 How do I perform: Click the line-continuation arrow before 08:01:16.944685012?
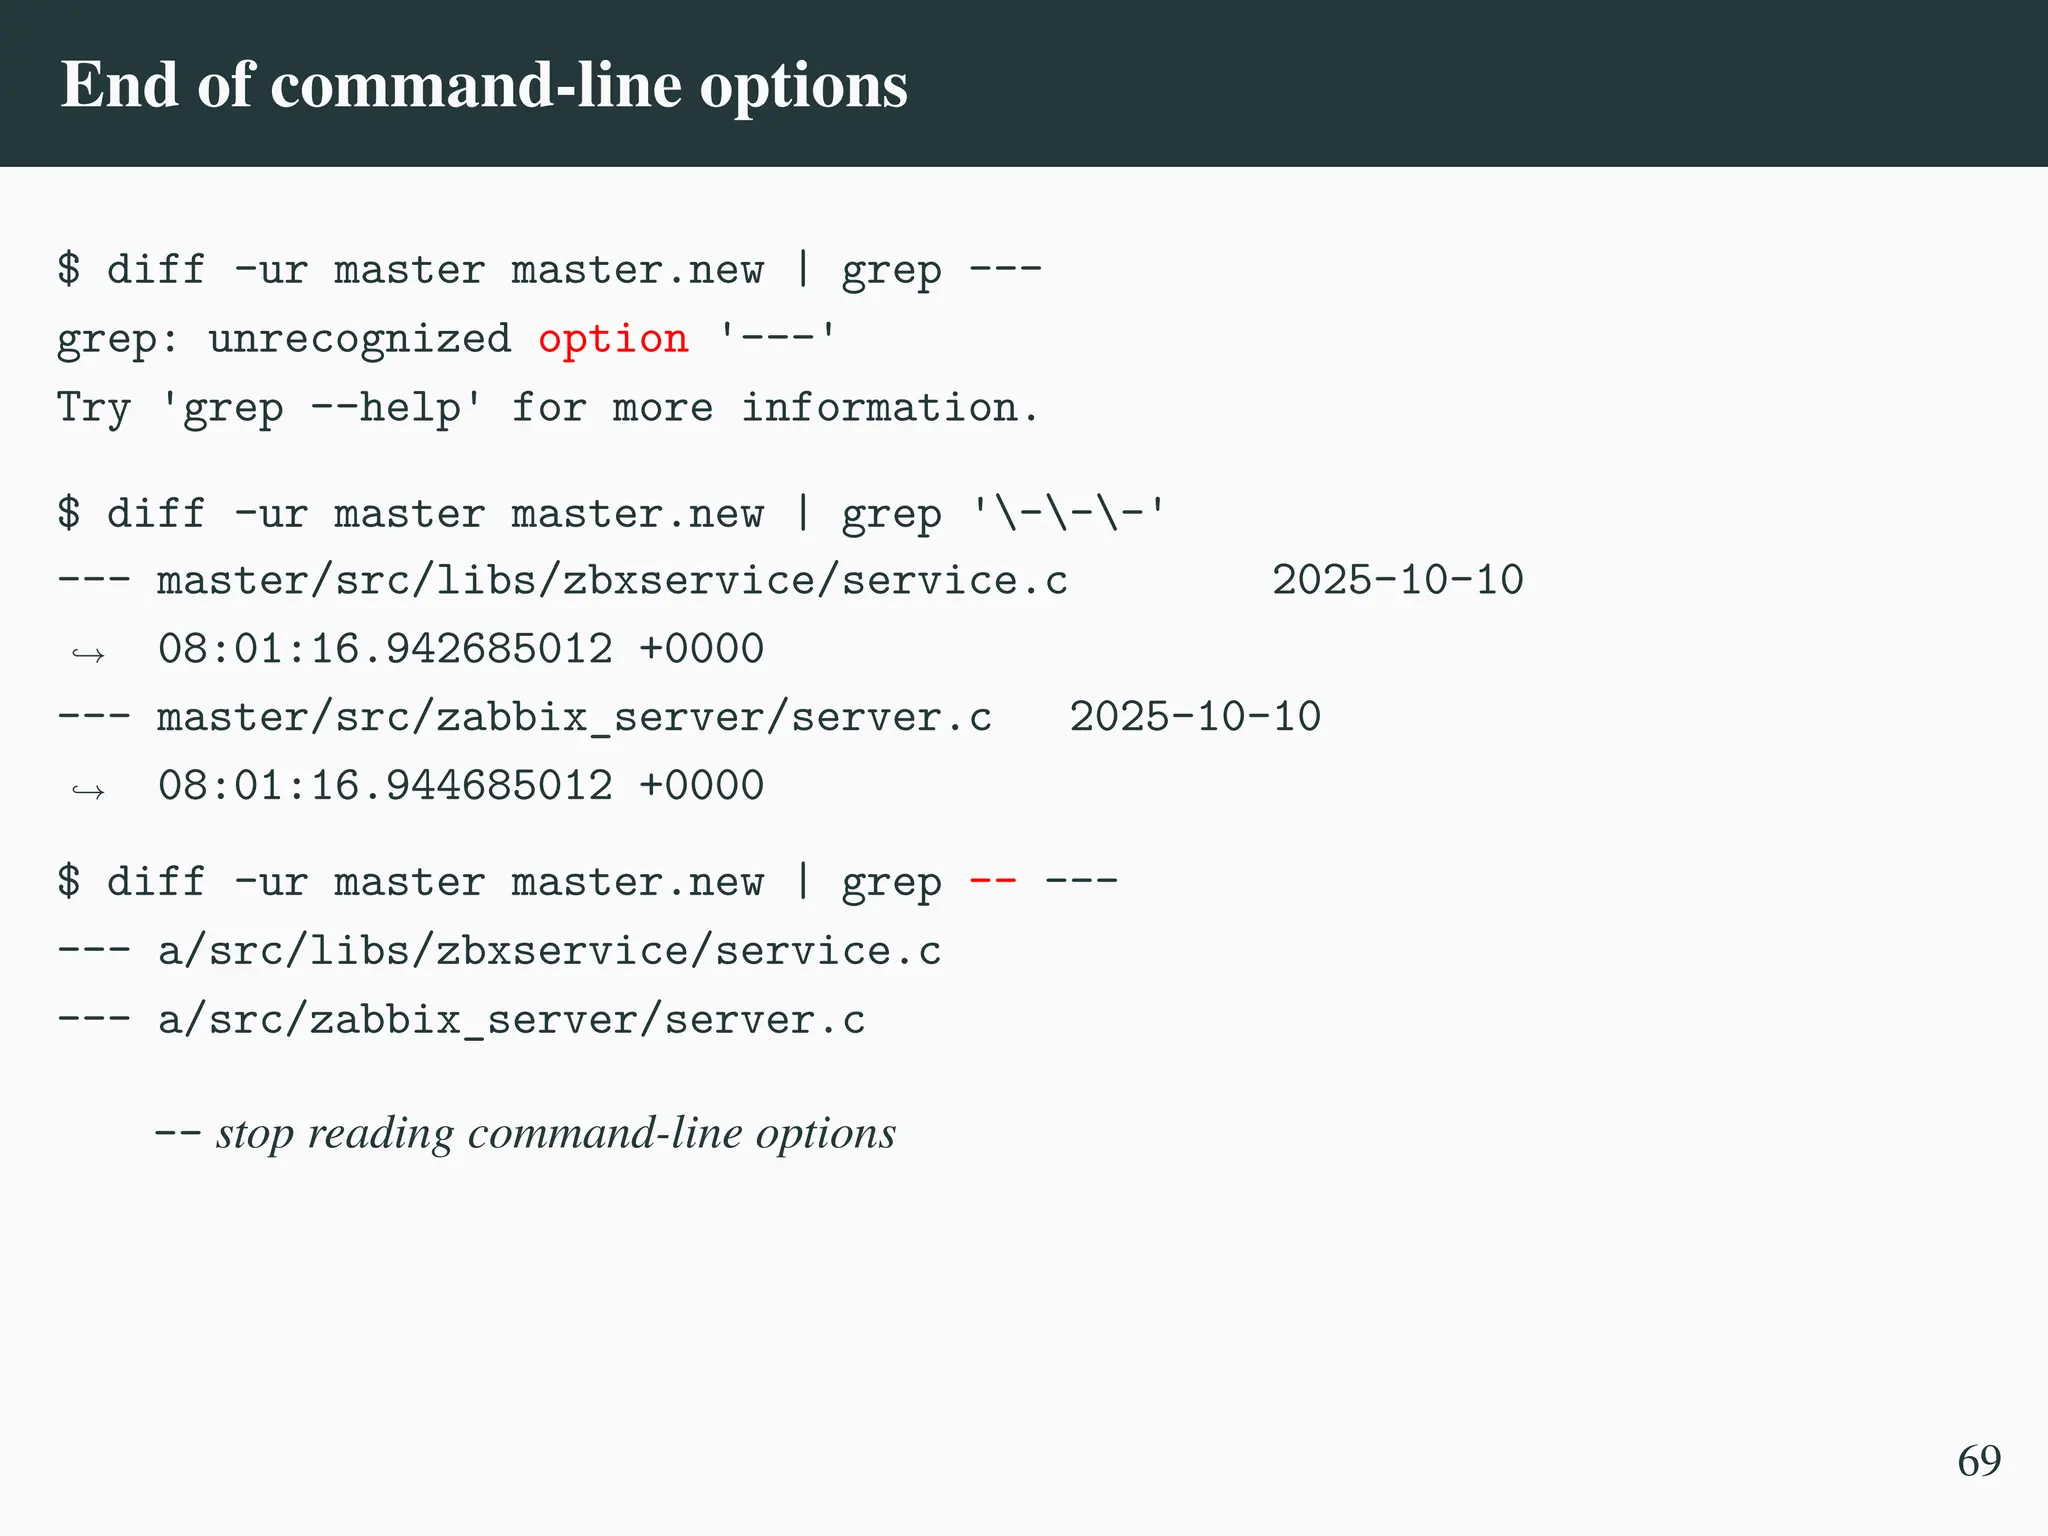coord(88,792)
